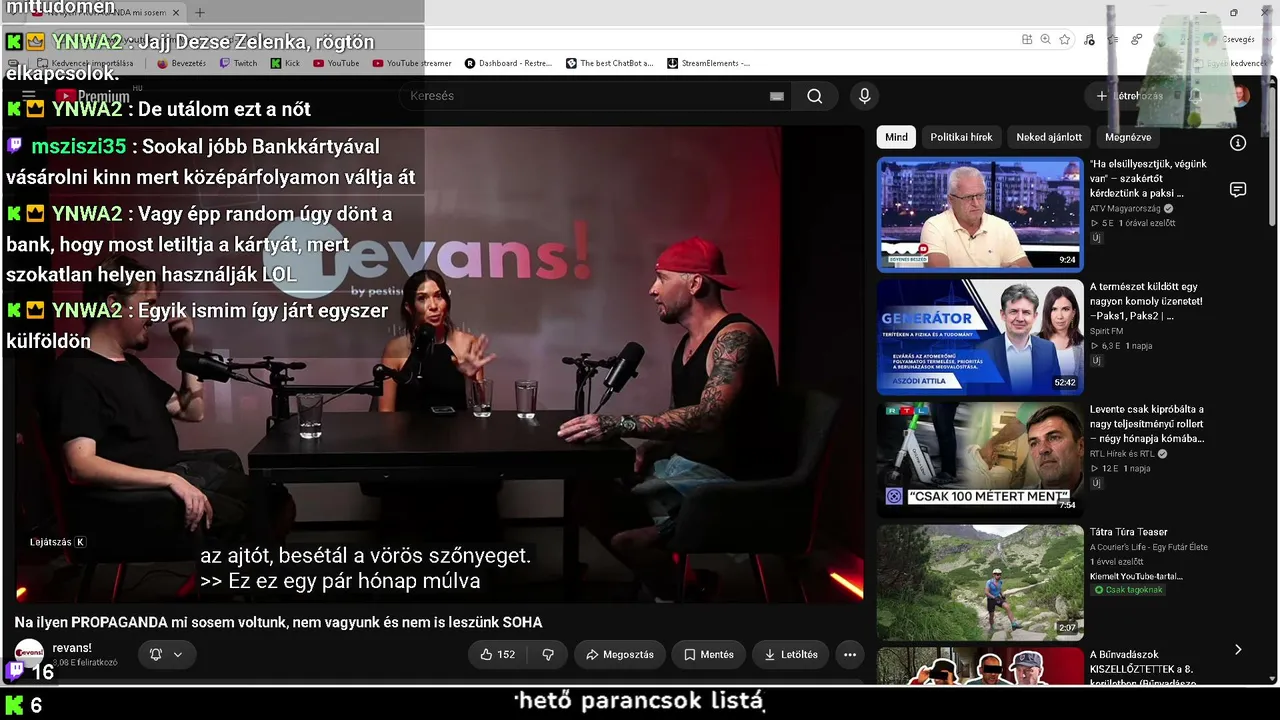Expand the notification bell dropdown for revans!

click(166, 655)
